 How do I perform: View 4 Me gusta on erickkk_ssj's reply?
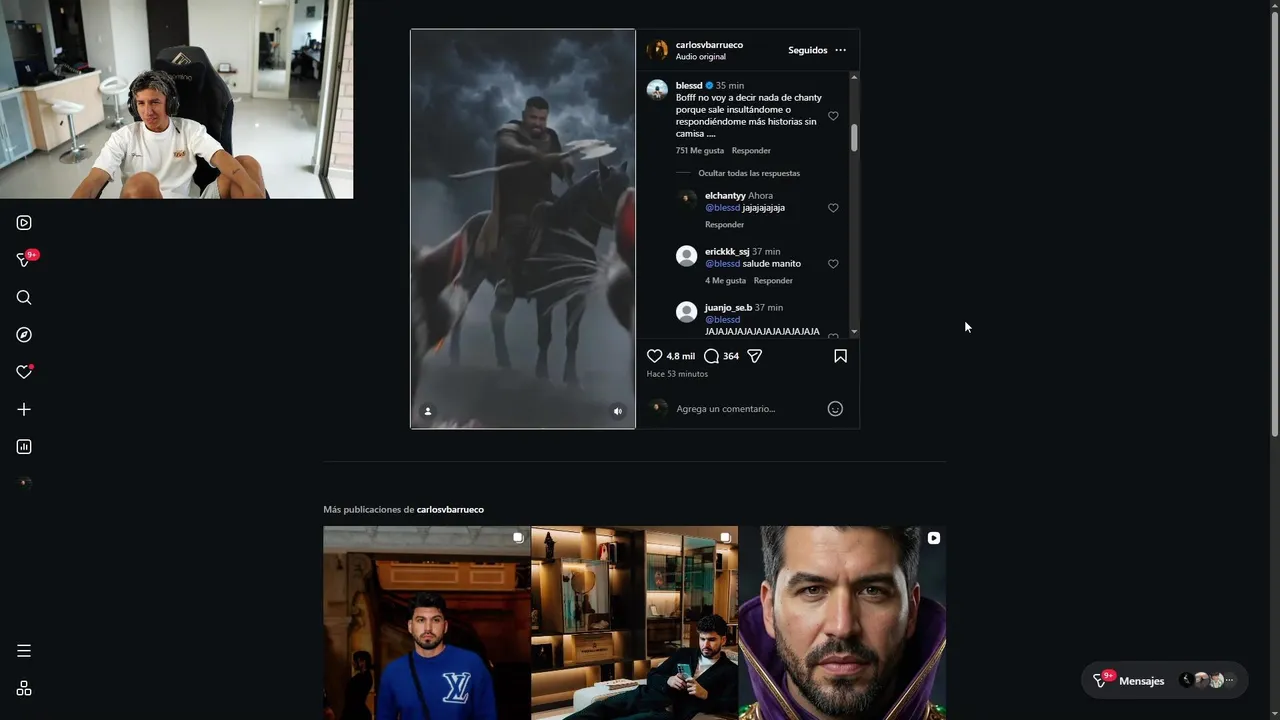pyautogui.click(x=725, y=281)
